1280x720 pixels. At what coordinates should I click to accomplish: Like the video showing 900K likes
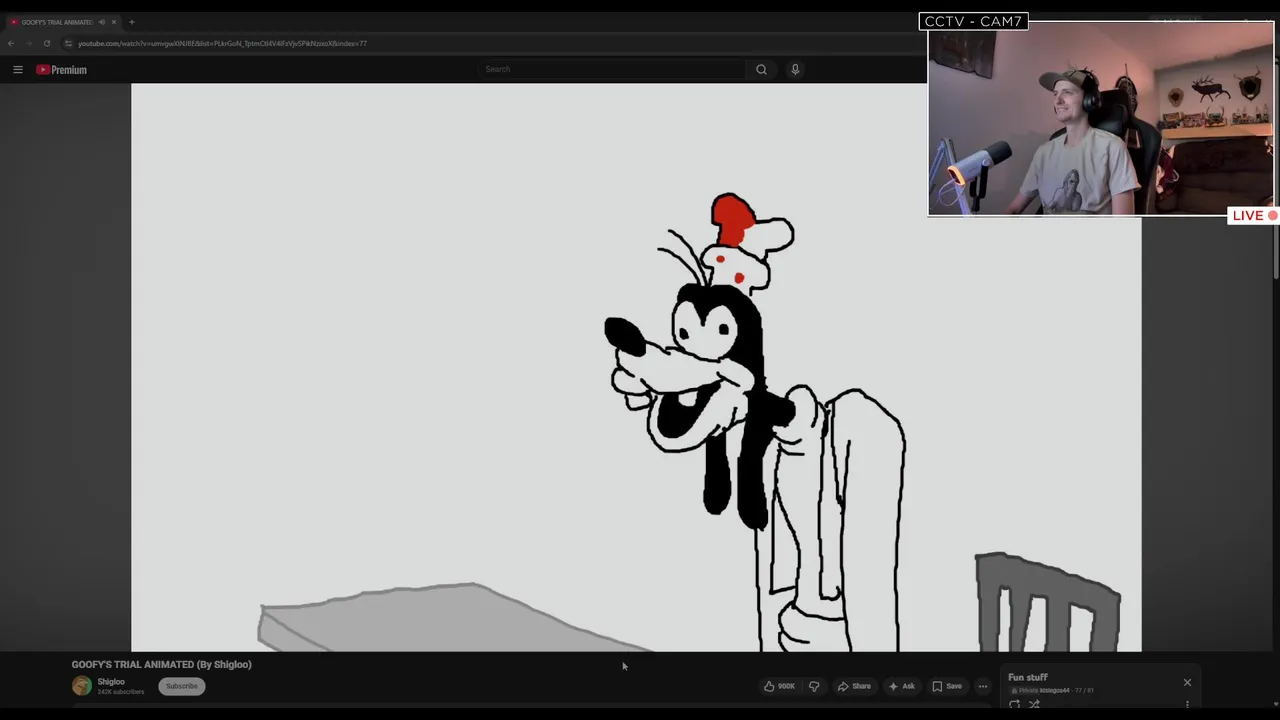780,686
